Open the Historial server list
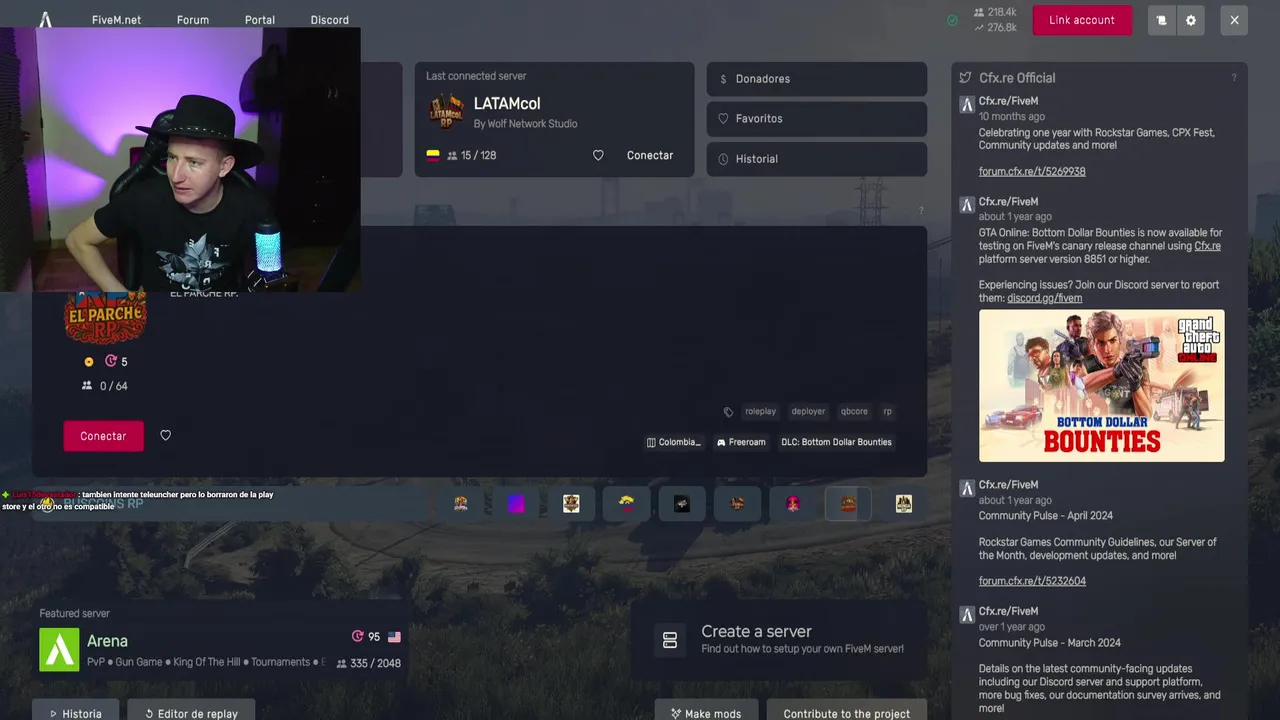Screen dimensions: 1280x720 pyautogui.click(x=817, y=159)
